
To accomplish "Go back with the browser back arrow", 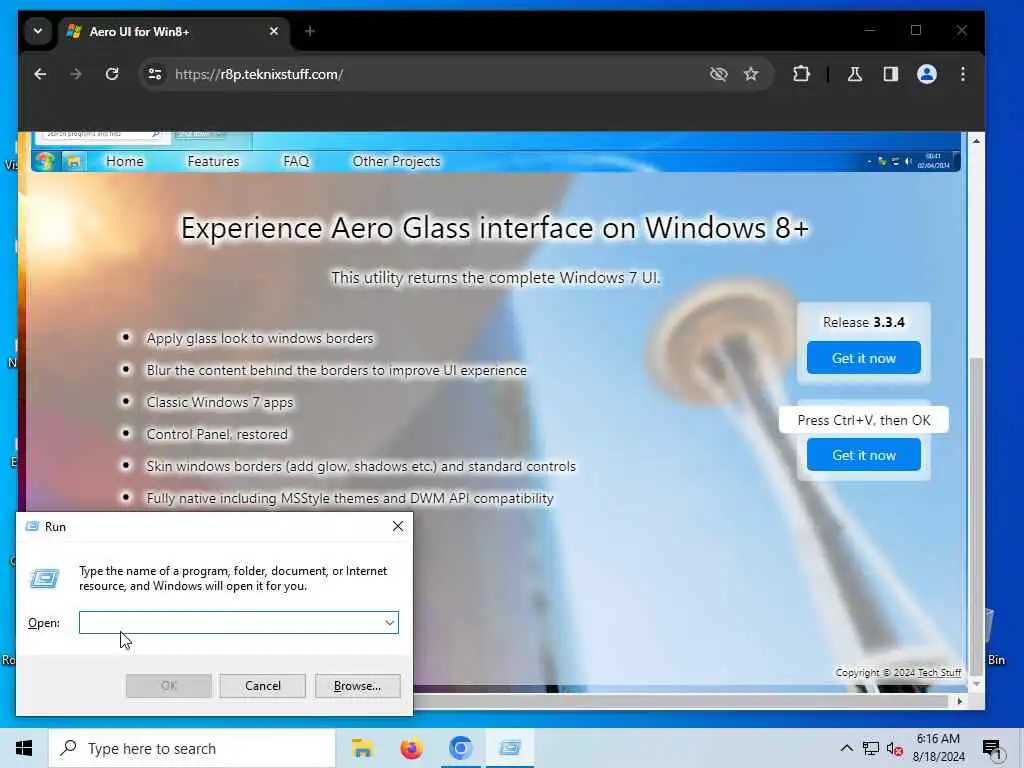I will [x=40, y=74].
